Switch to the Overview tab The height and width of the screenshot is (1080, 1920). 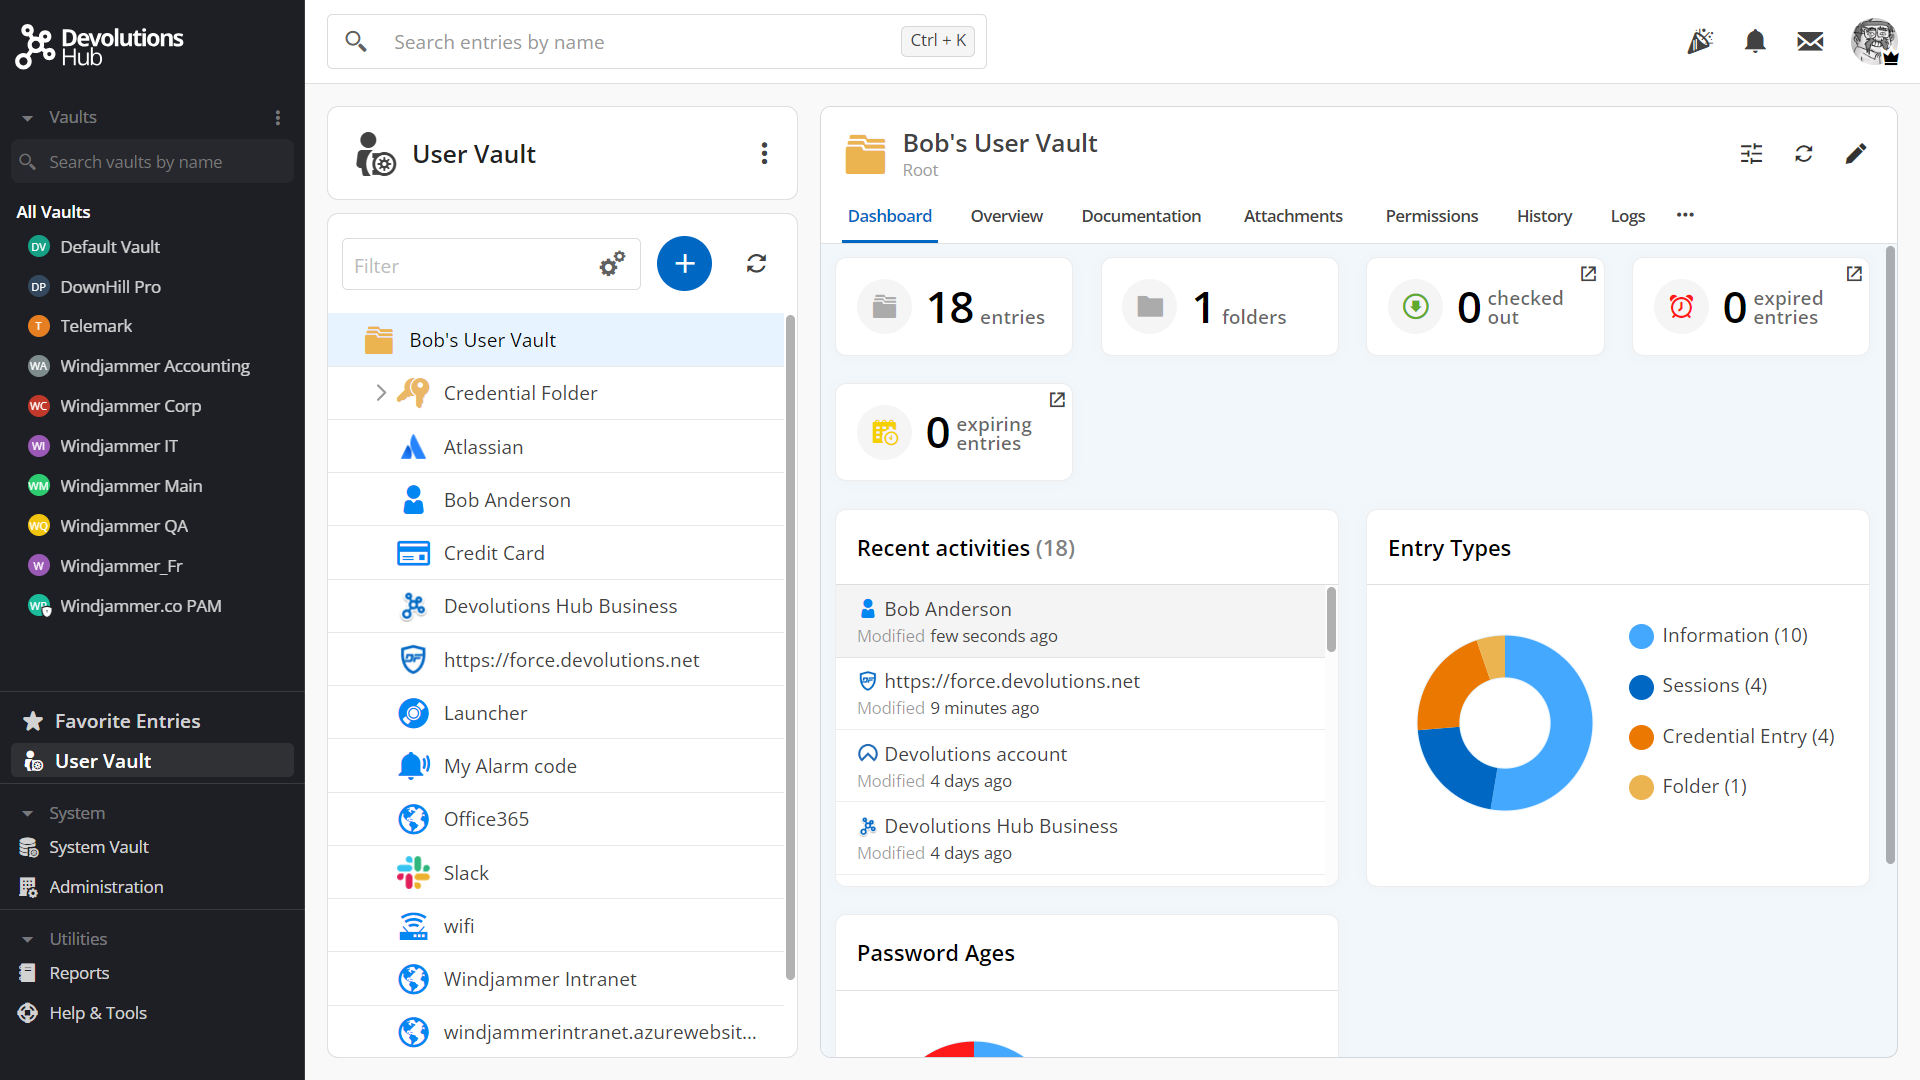pos(1006,215)
